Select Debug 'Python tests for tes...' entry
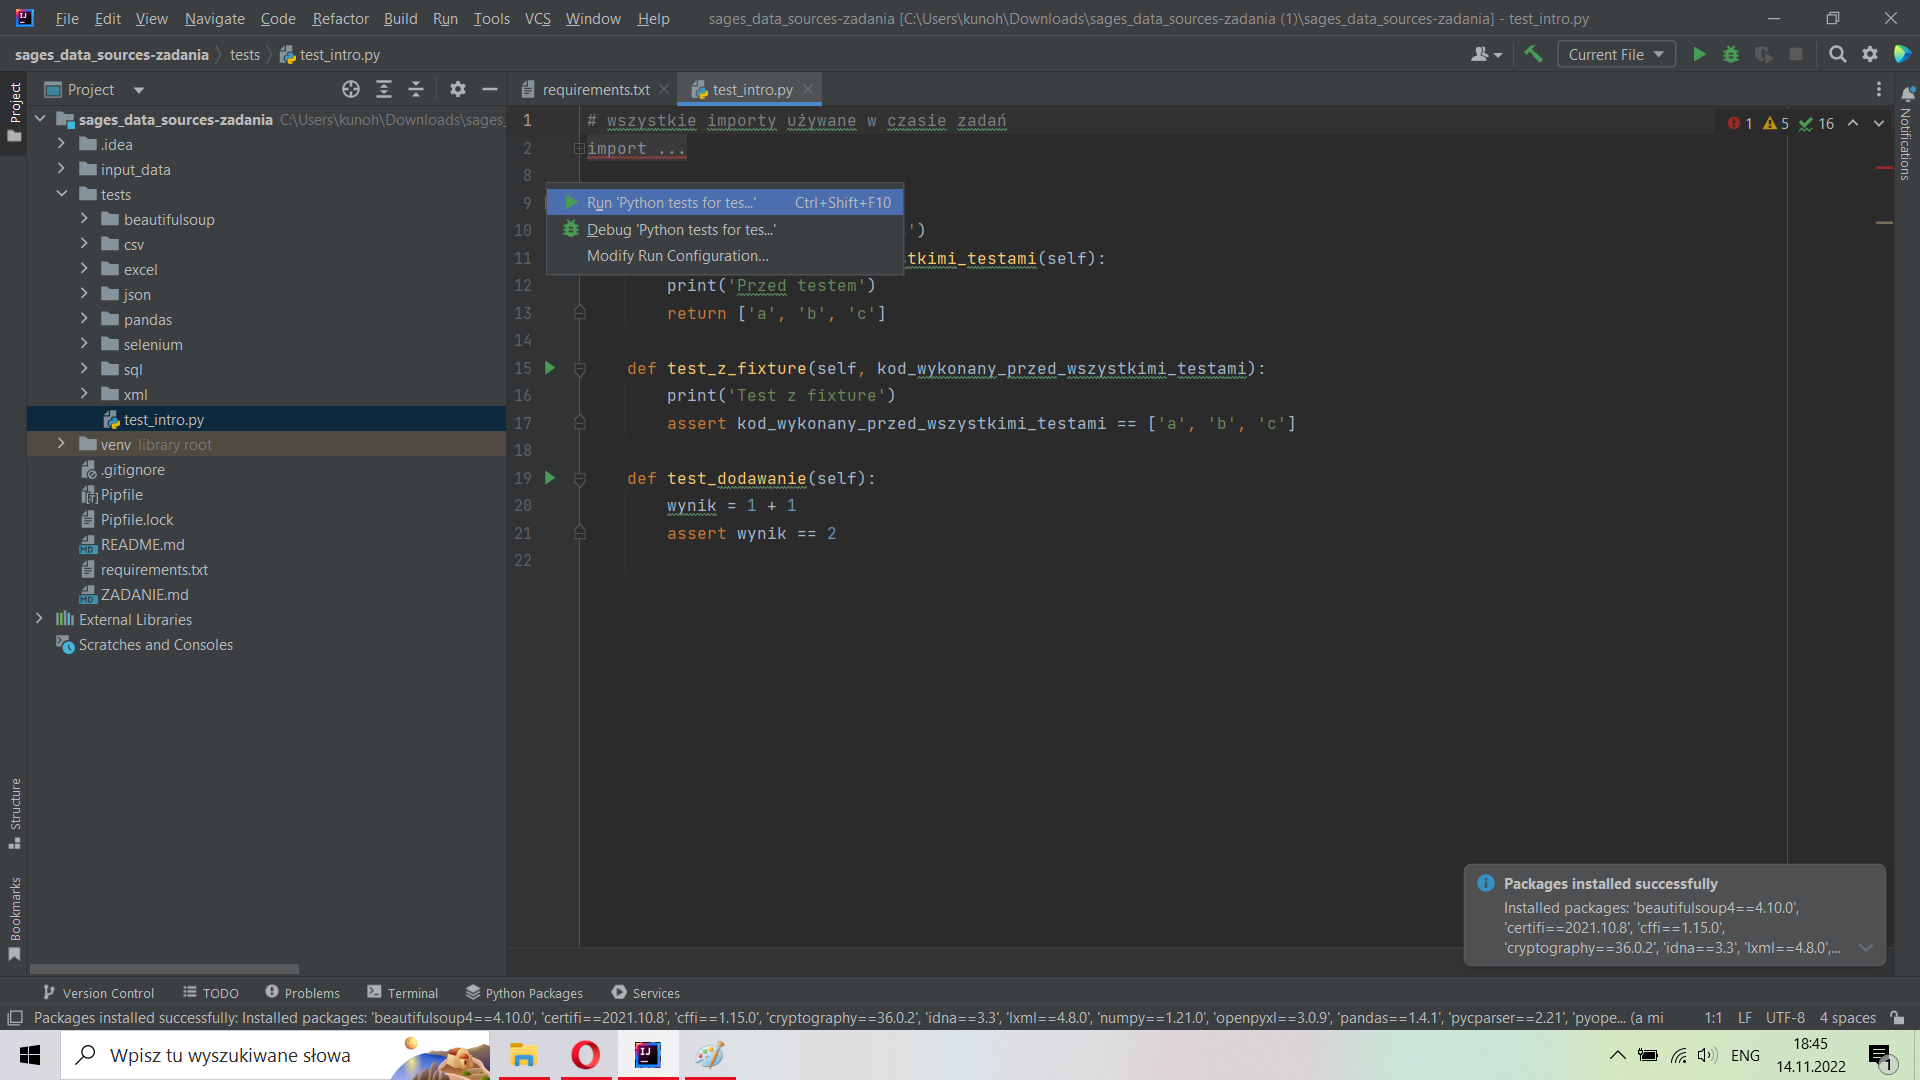 pos(725,229)
